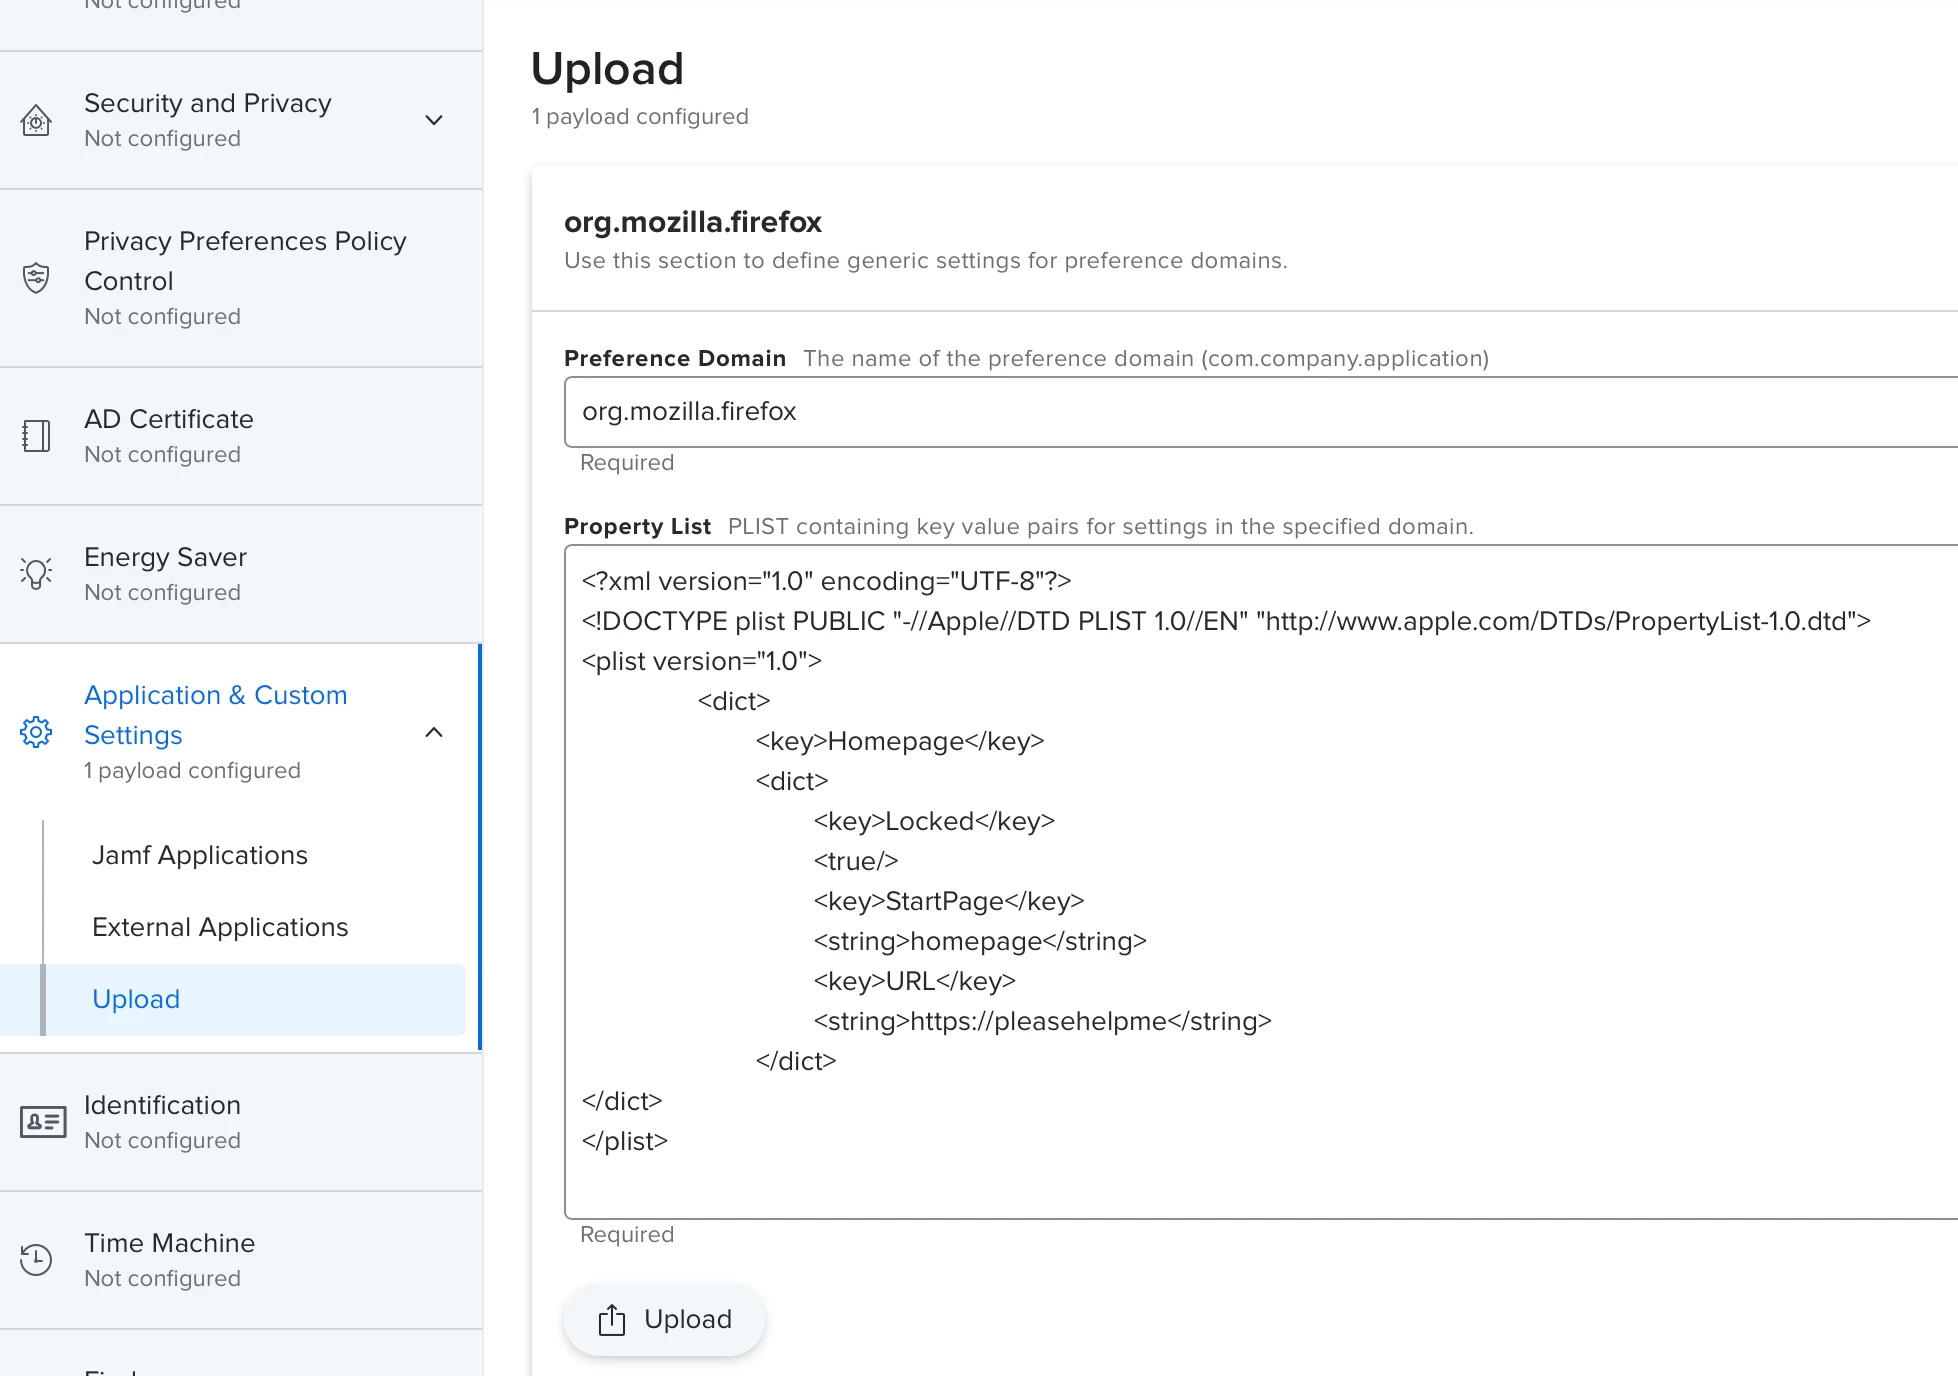Click 'Required' note under Property List
1958x1376 pixels.
pyautogui.click(x=627, y=1235)
